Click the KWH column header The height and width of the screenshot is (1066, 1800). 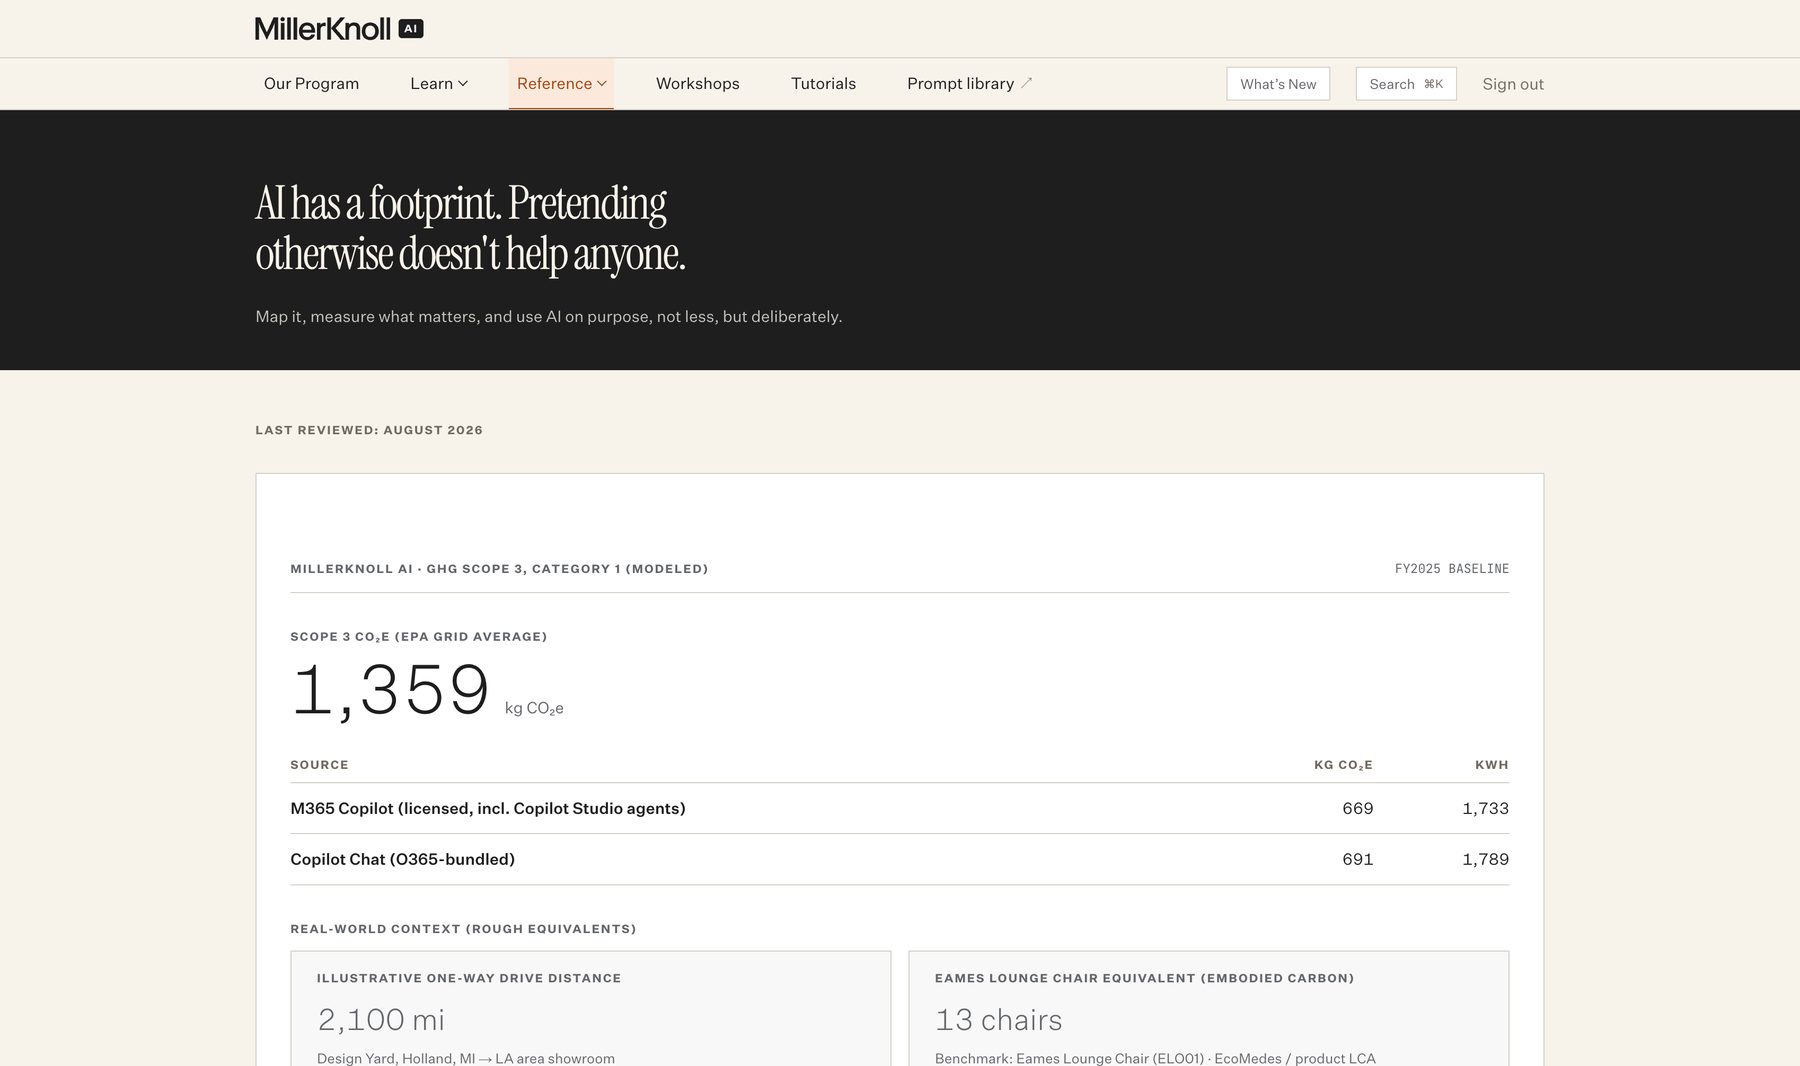pos(1492,765)
